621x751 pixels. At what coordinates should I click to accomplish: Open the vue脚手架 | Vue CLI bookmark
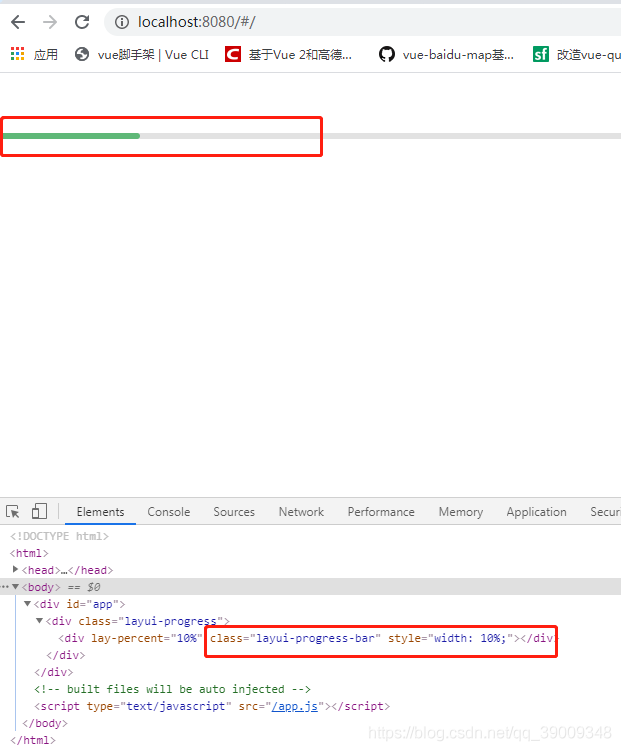click(153, 55)
